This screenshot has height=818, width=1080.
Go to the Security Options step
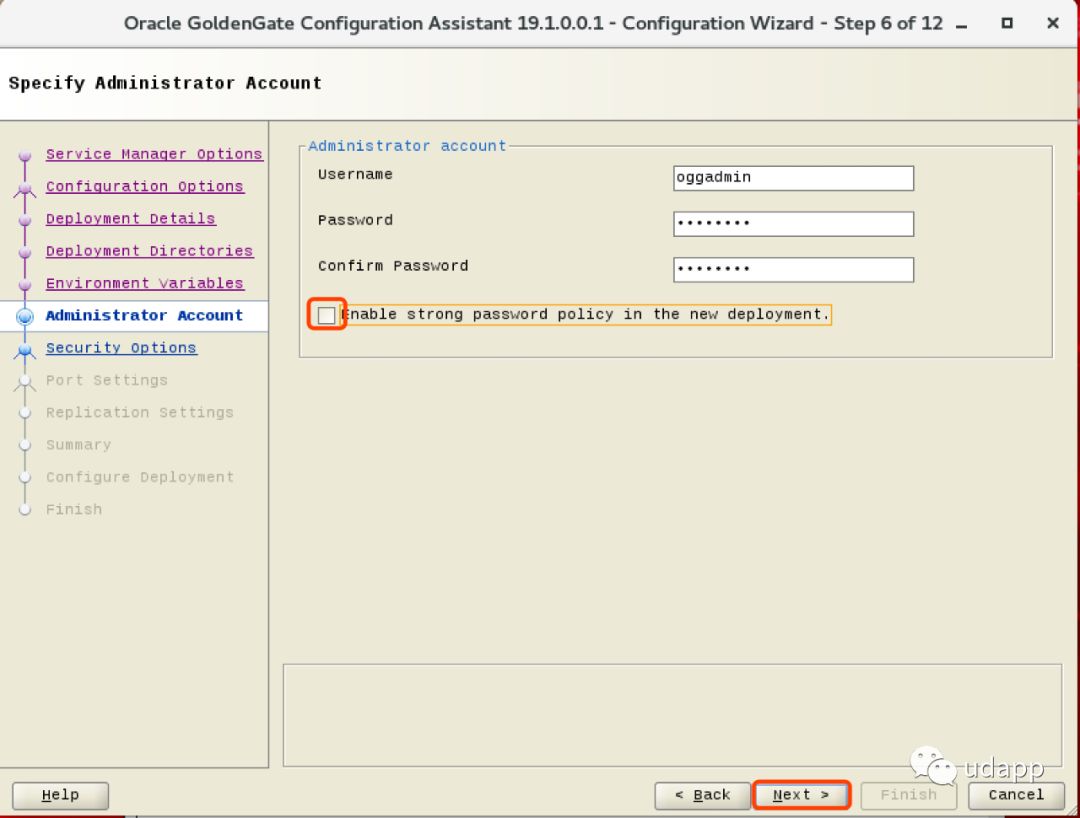click(121, 348)
